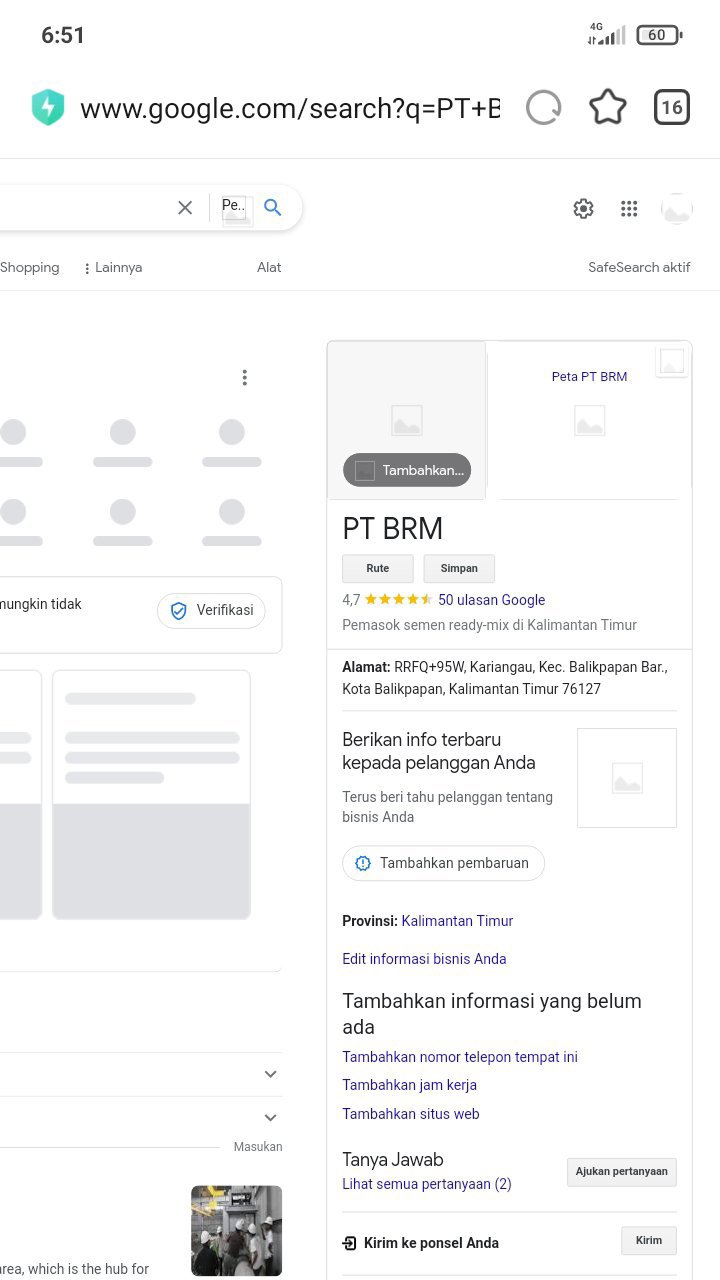Select the Shopping search tab

tap(30, 268)
